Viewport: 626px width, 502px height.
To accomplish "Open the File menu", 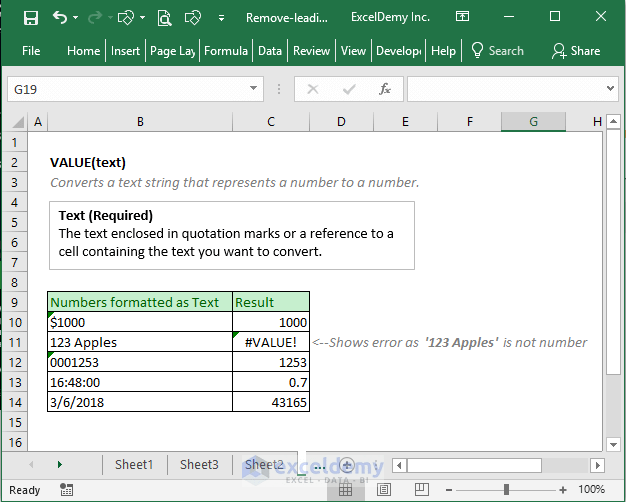I will click(31, 51).
